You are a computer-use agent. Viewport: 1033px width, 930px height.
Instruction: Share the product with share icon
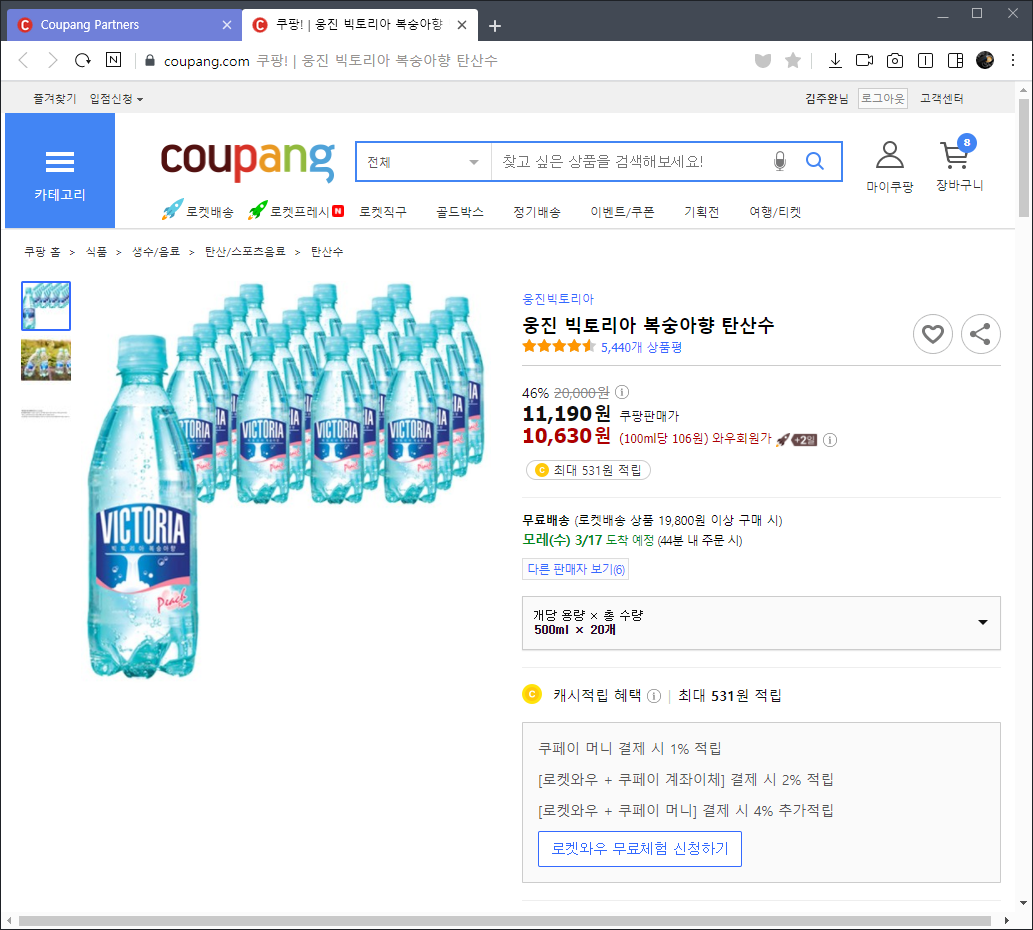pos(980,334)
